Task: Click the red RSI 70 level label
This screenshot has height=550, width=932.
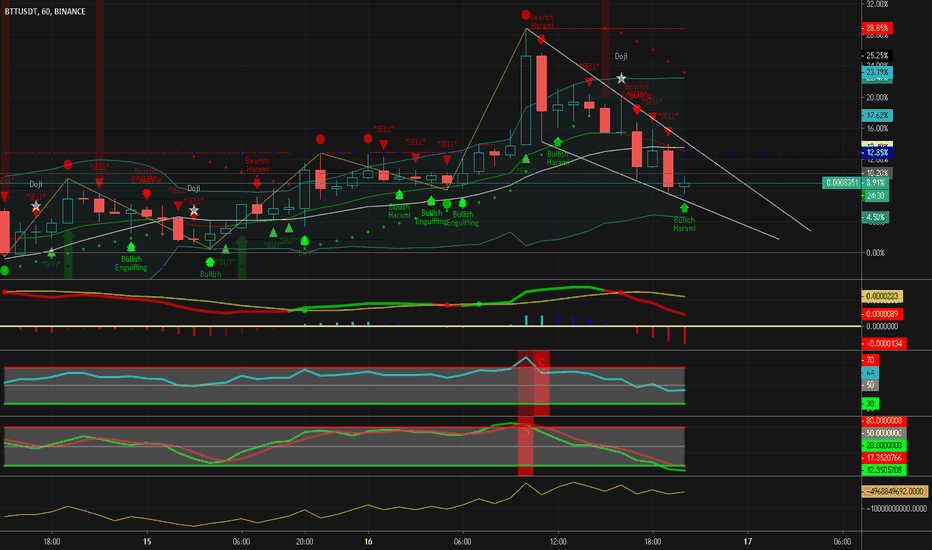Action: (x=870, y=360)
